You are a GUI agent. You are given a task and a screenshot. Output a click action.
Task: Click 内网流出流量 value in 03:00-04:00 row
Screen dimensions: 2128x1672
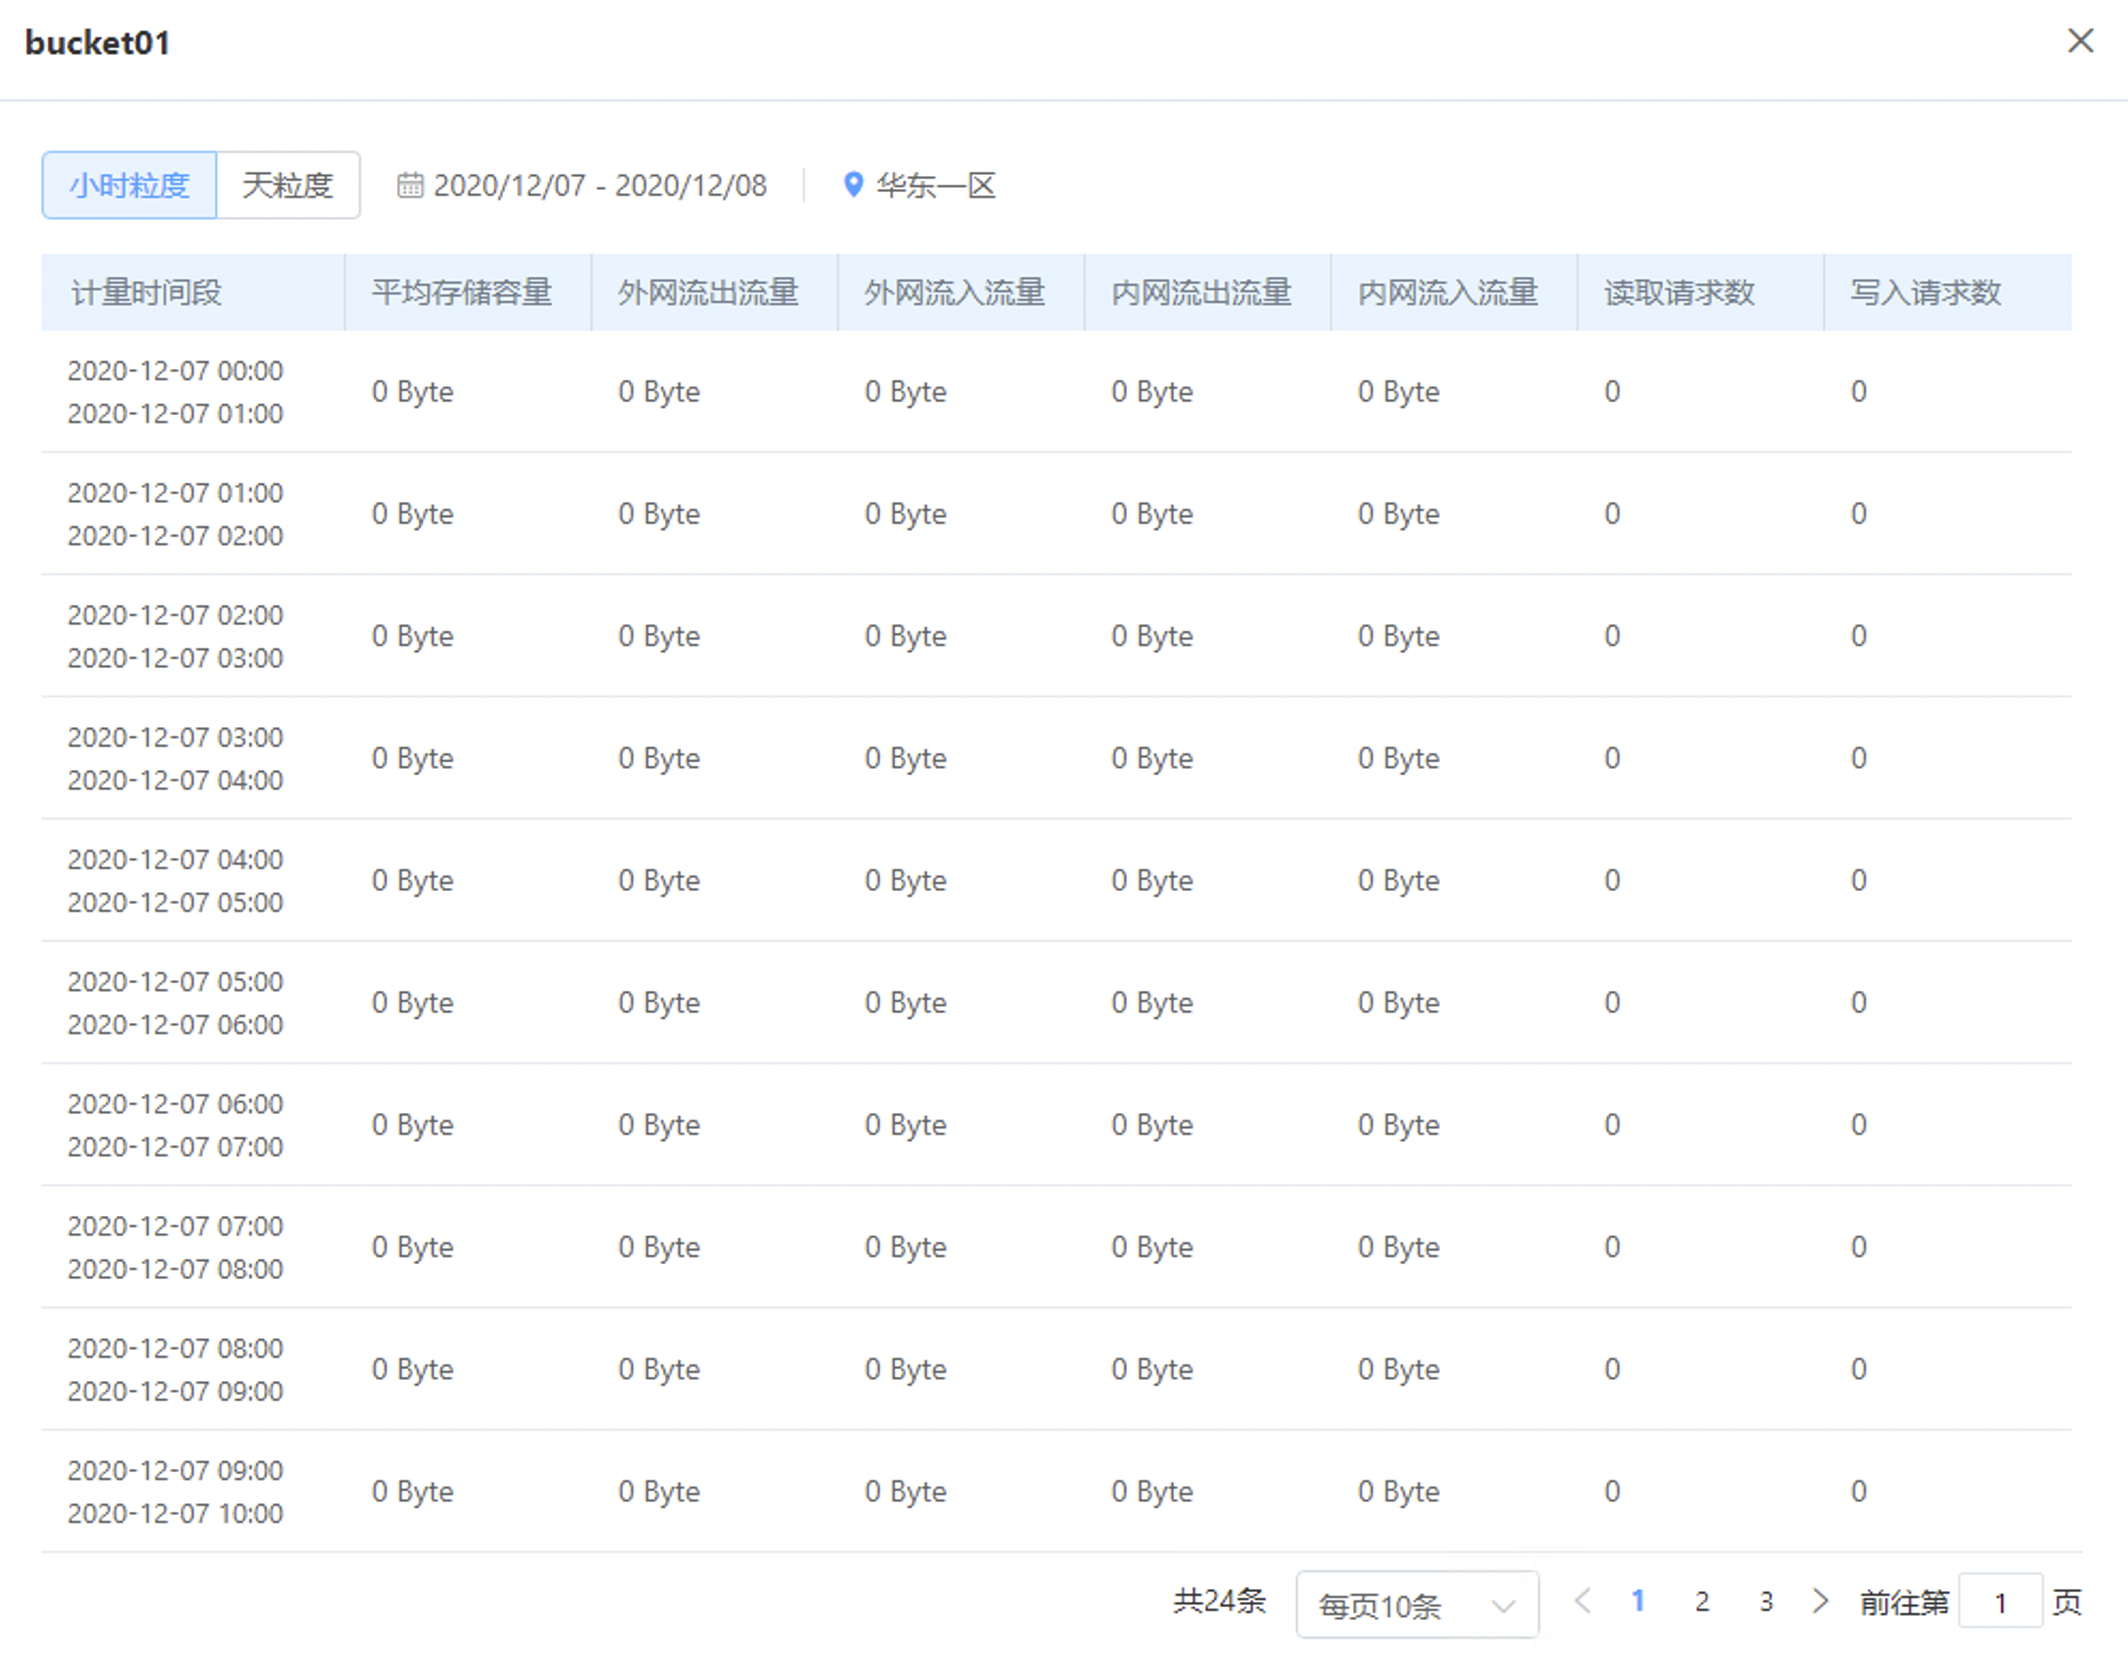point(1152,758)
